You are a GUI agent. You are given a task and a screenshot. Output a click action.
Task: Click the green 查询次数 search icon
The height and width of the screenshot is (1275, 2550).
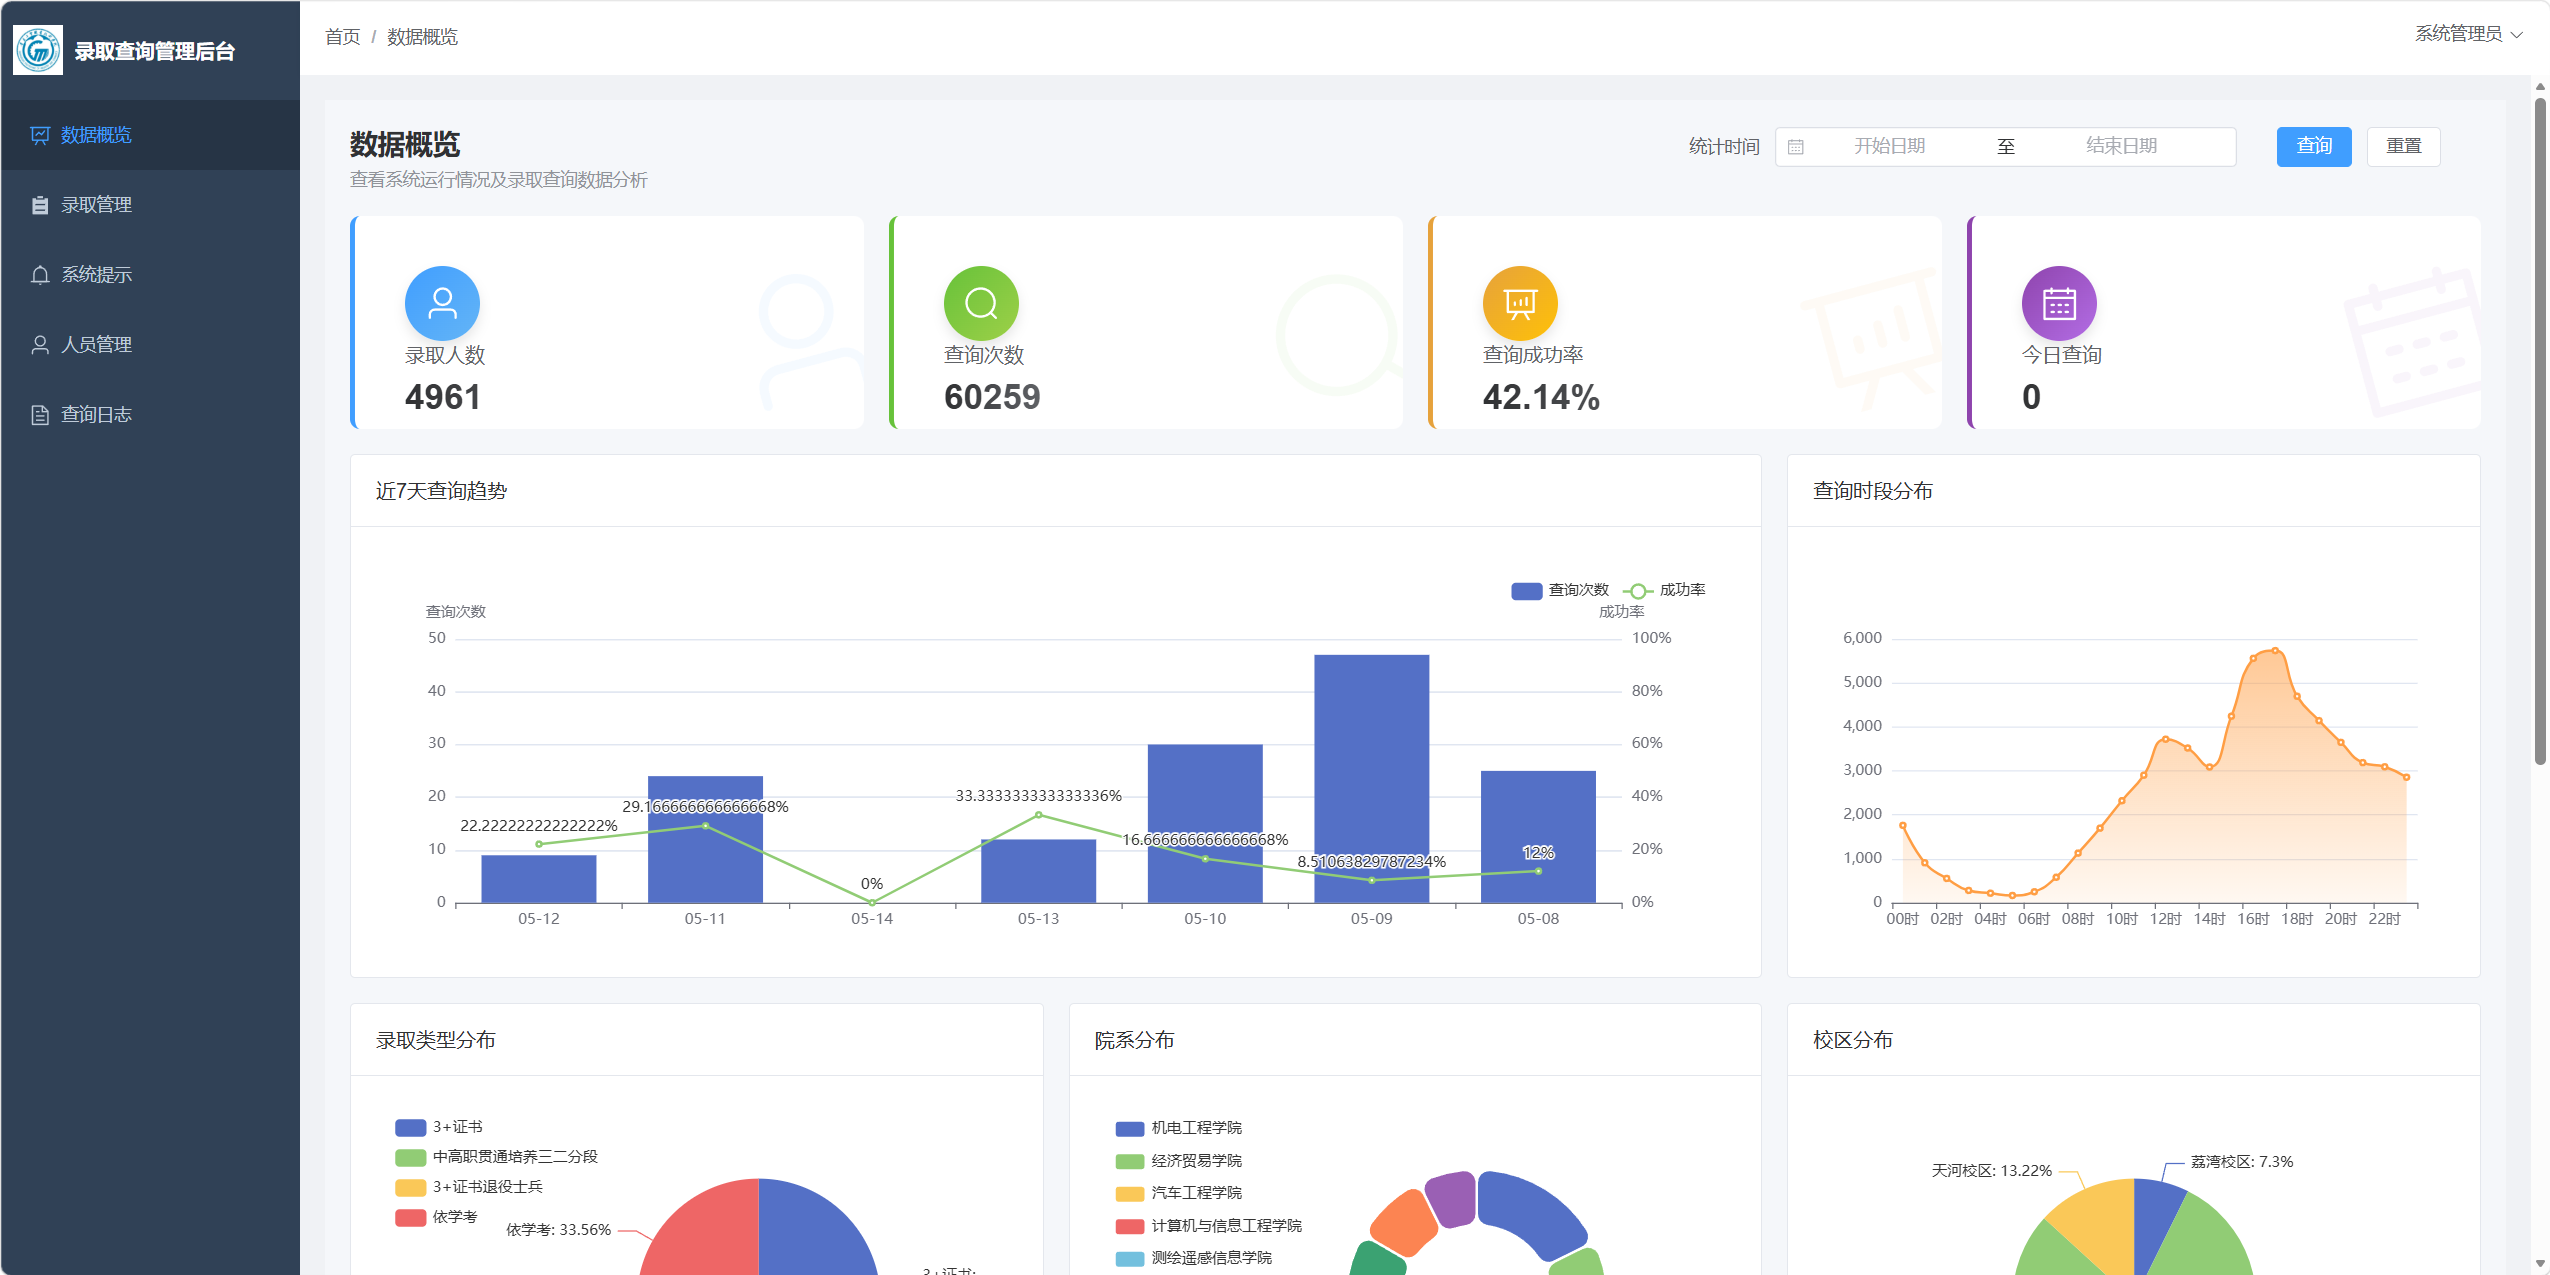point(981,303)
